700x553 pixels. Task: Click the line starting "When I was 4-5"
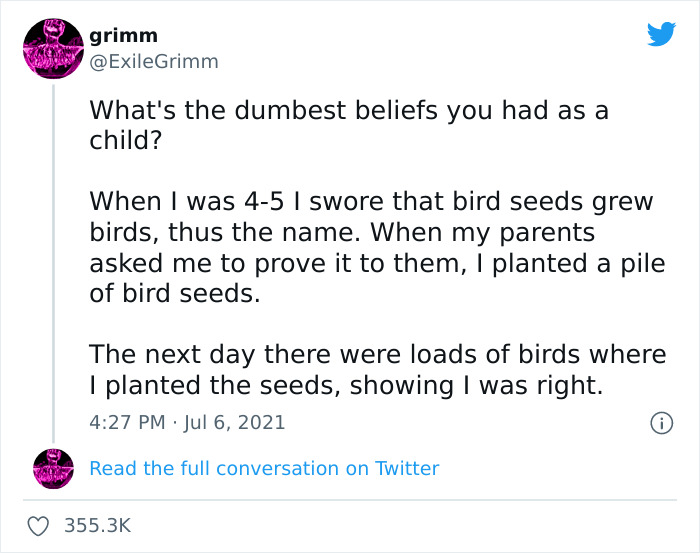point(370,201)
